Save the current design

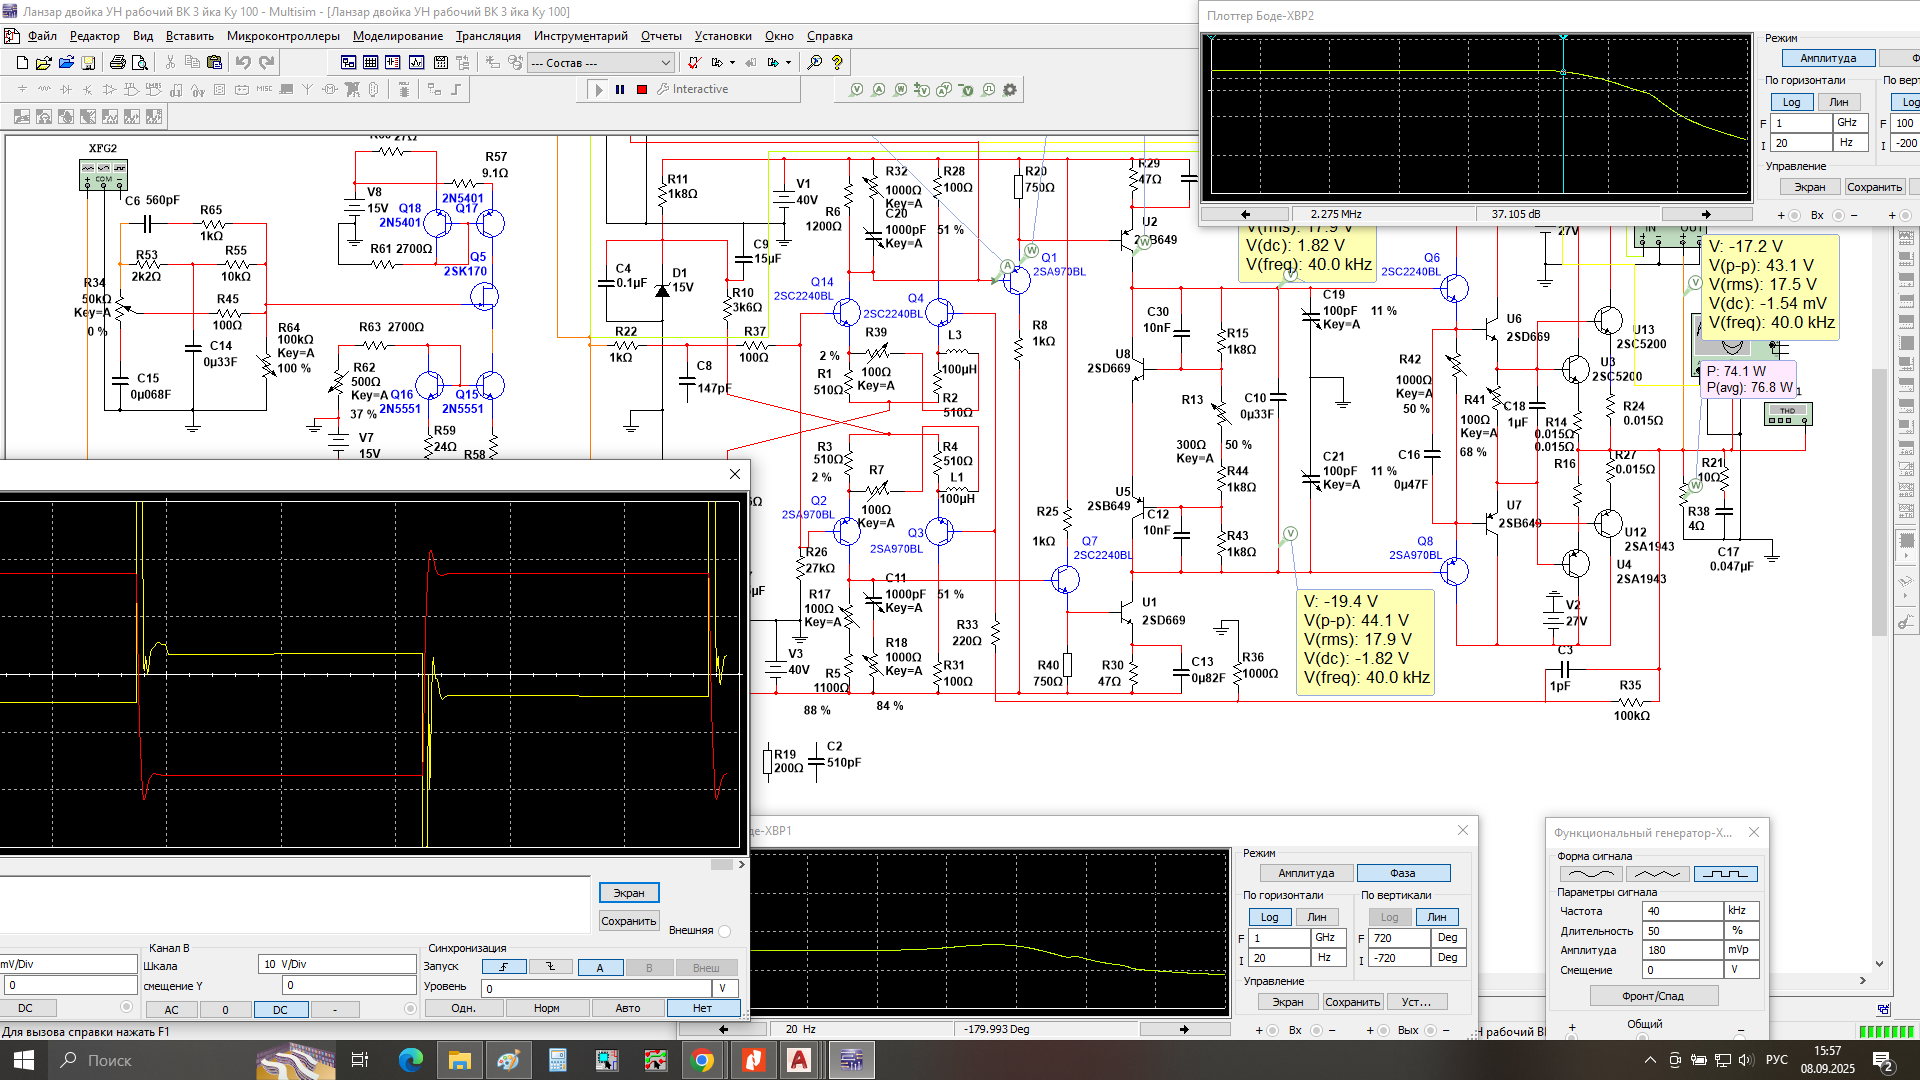click(88, 63)
